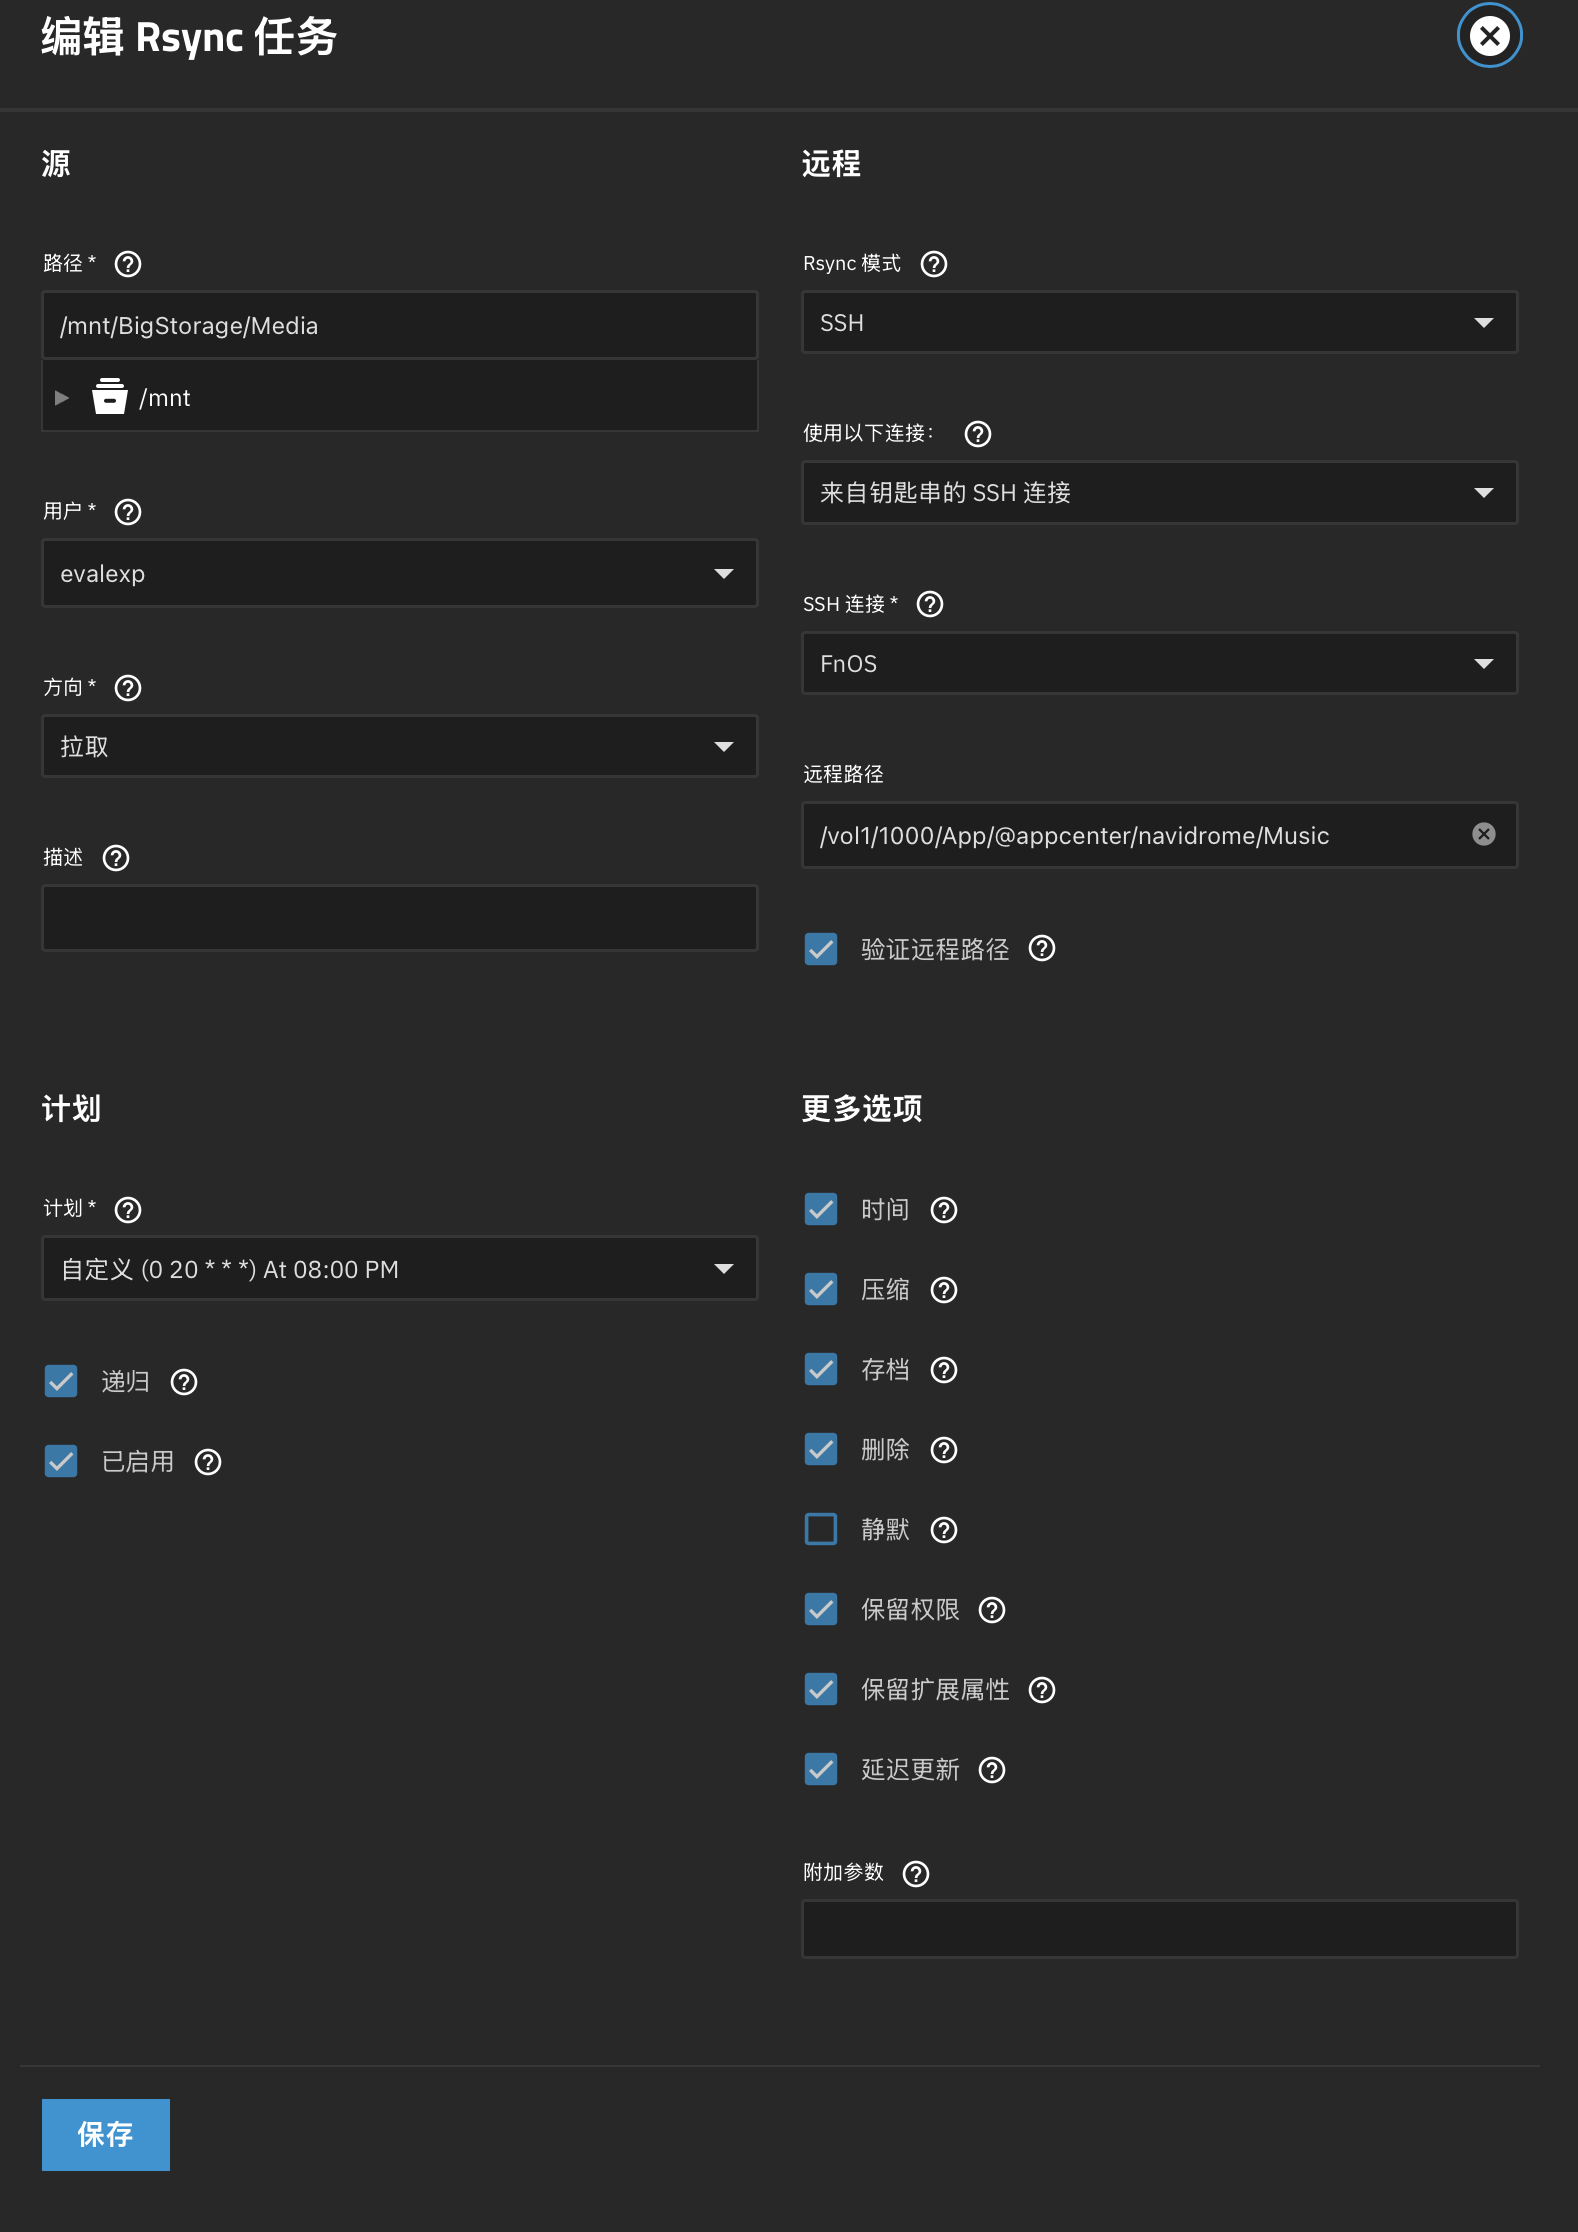Open help tooltip for 延迟更新
The height and width of the screenshot is (2232, 1578).
(992, 1770)
